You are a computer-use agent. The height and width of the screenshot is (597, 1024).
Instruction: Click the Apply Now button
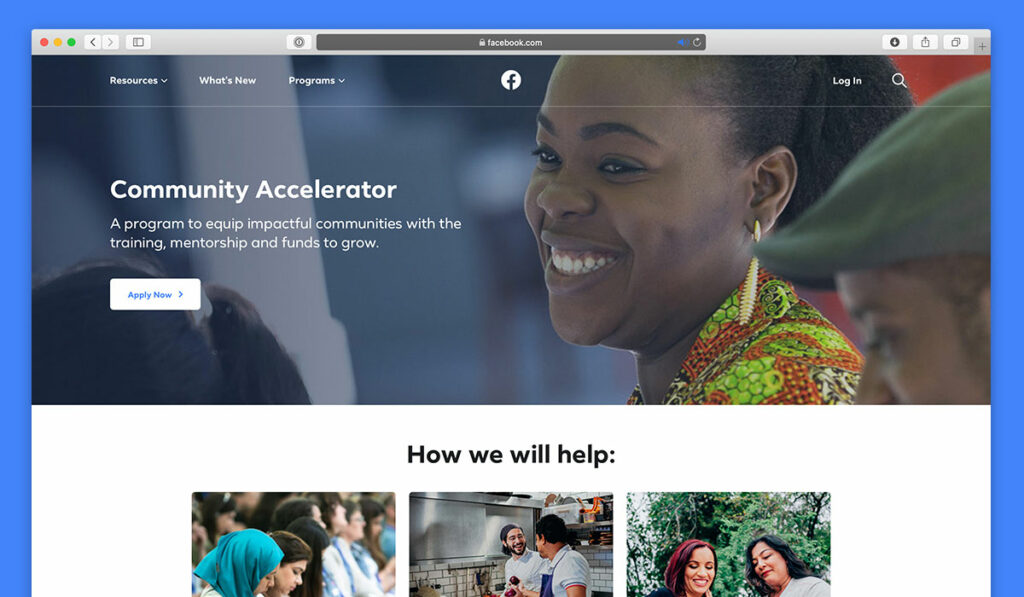click(x=155, y=295)
